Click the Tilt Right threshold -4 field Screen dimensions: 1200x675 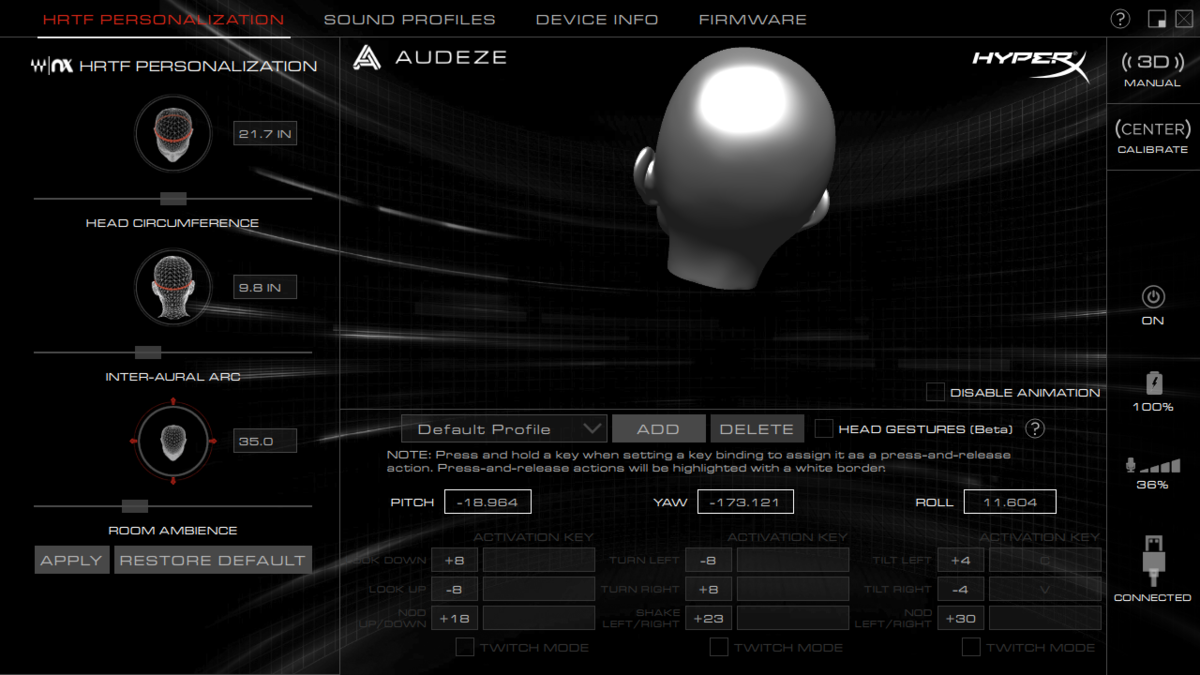[x=960, y=589]
